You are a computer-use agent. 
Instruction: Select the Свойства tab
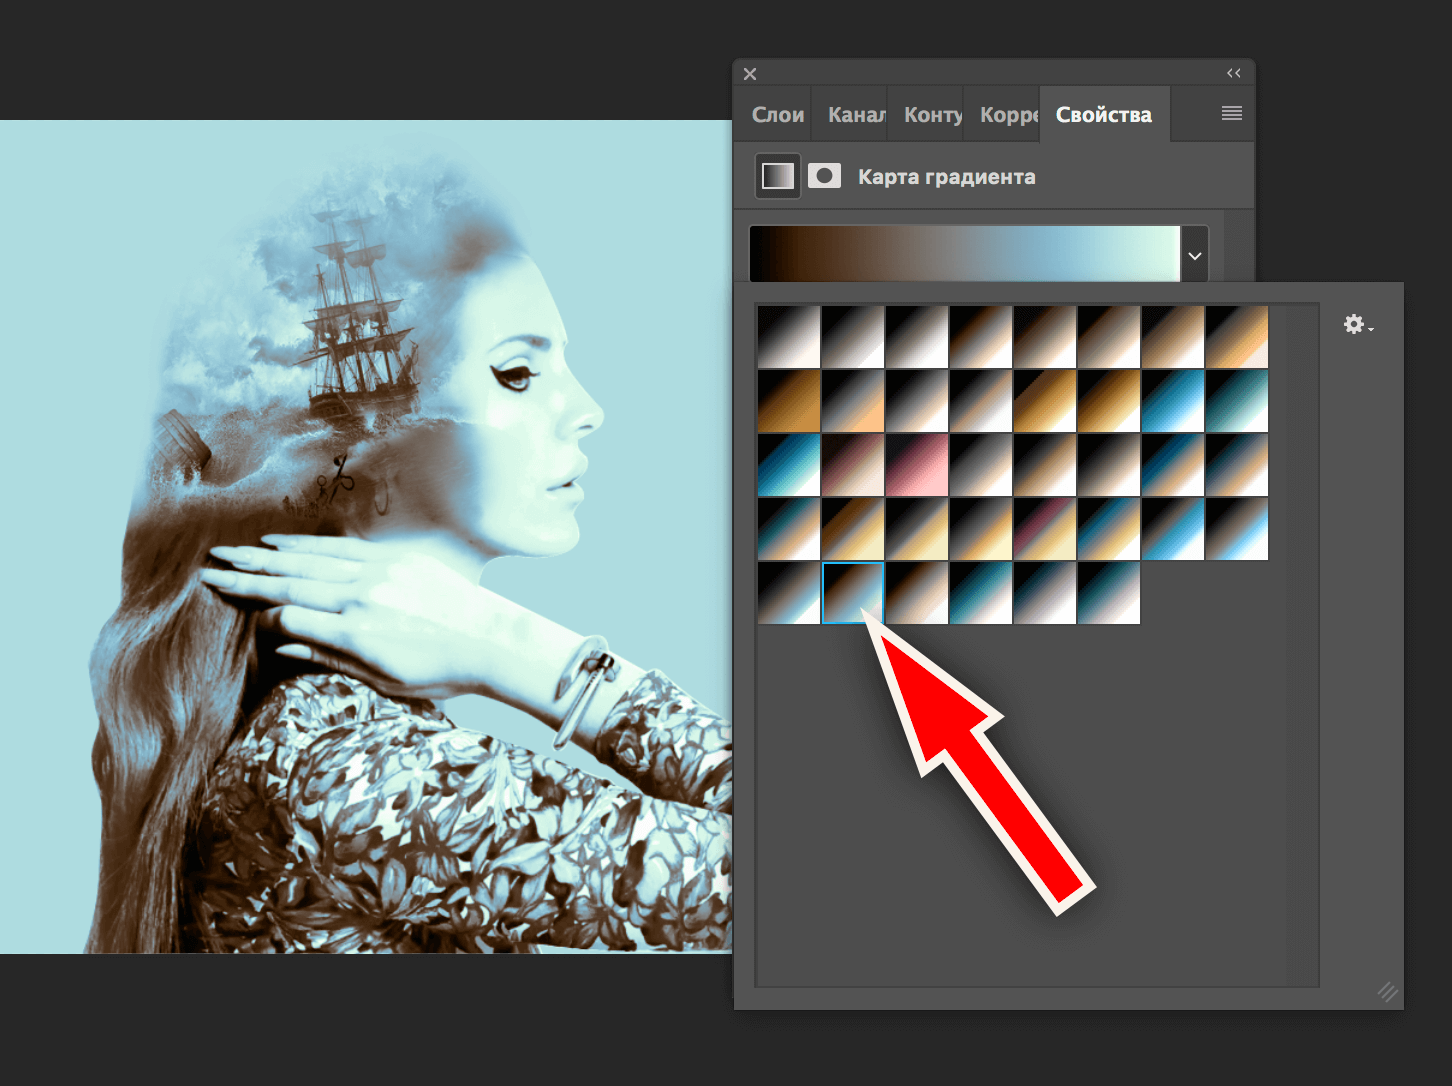(1103, 115)
